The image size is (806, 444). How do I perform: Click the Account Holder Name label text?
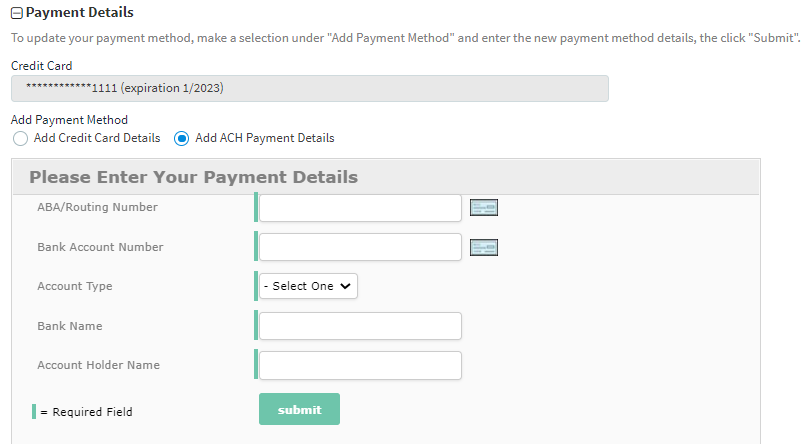[98, 365]
